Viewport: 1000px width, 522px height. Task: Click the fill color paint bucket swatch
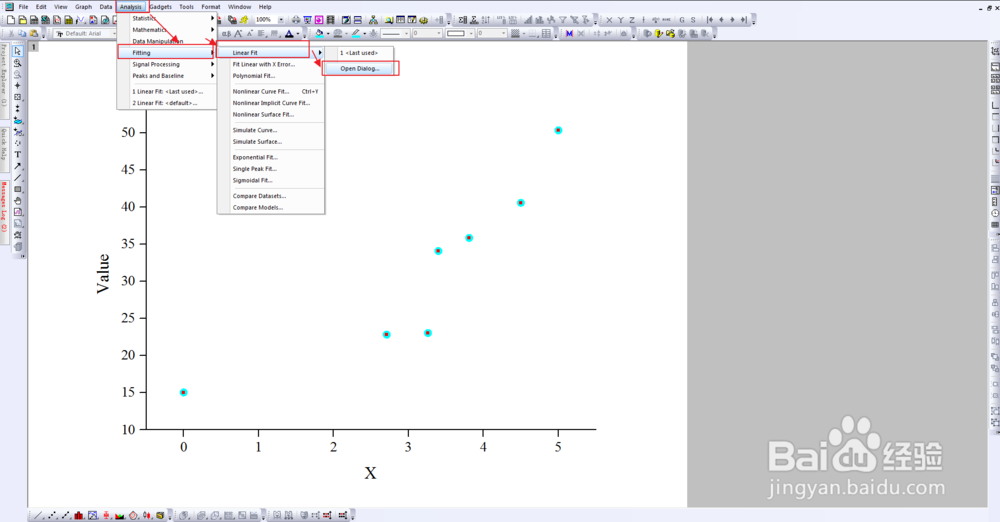320,33
